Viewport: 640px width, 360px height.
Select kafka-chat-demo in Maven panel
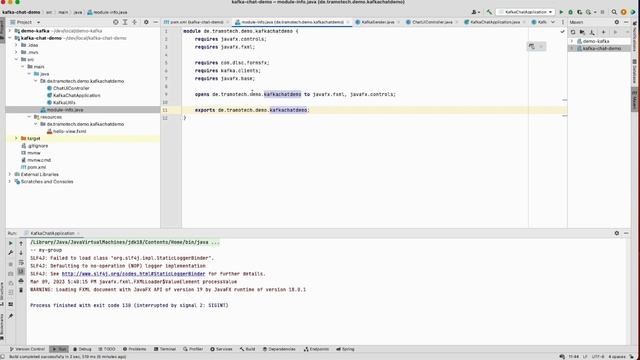point(601,49)
